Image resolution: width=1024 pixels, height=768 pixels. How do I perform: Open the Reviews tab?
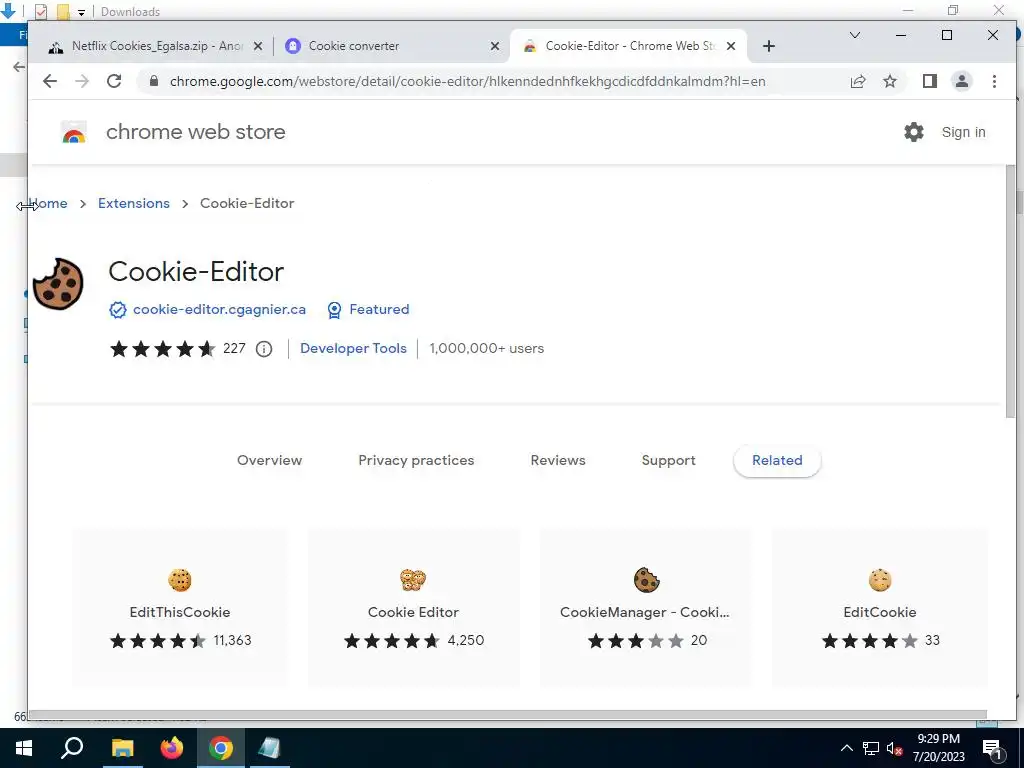(558, 460)
